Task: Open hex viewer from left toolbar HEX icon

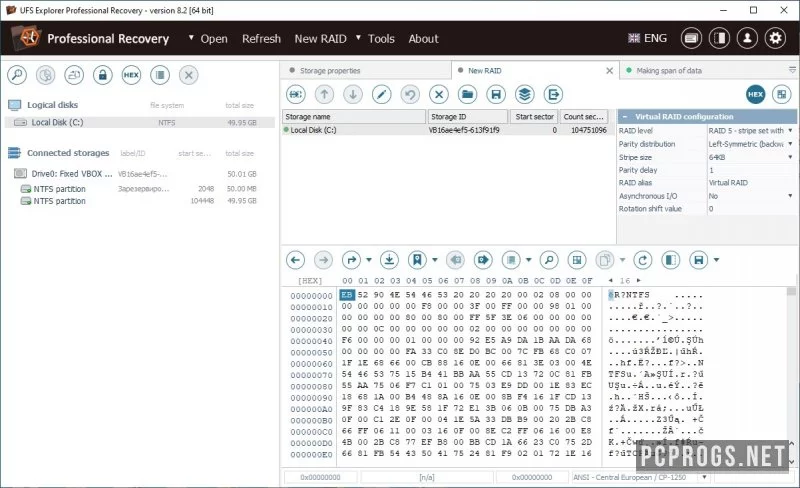Action: click(131, 75)
